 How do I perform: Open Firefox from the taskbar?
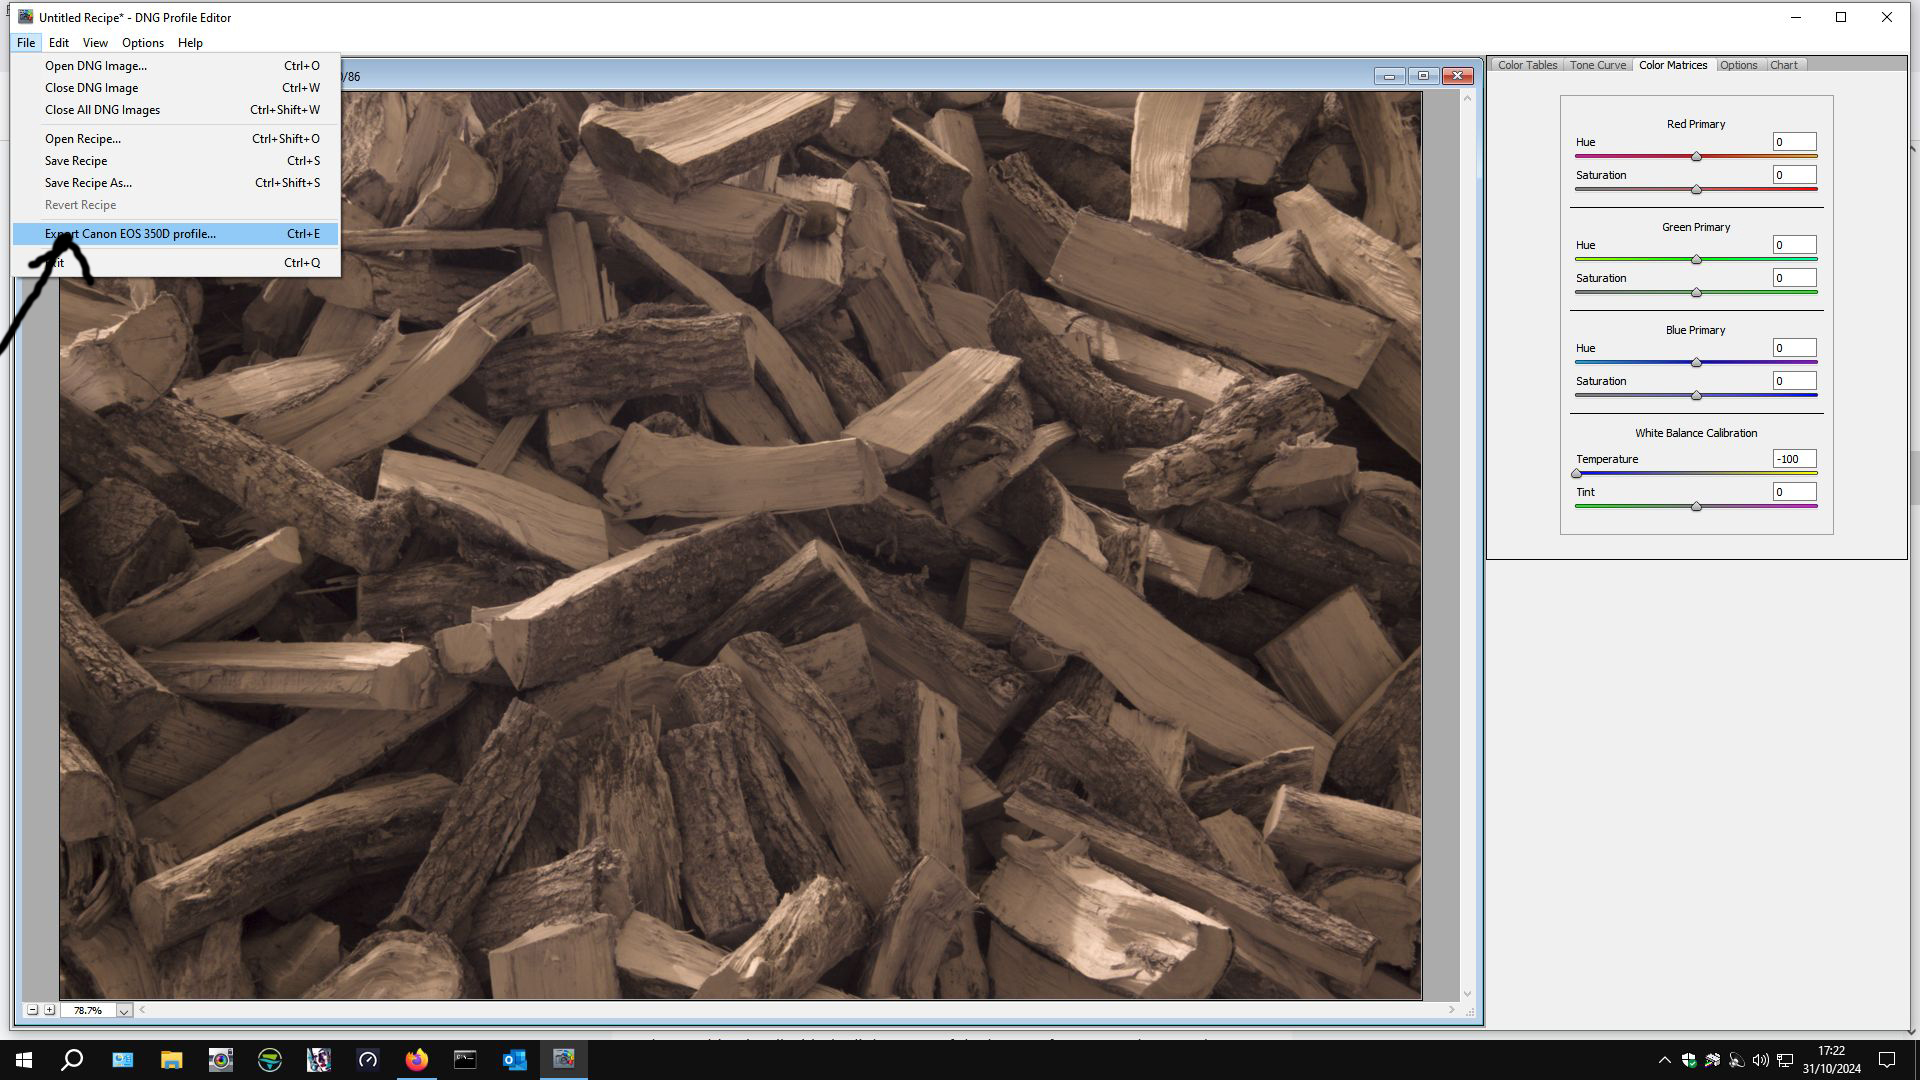[416, 1060]
